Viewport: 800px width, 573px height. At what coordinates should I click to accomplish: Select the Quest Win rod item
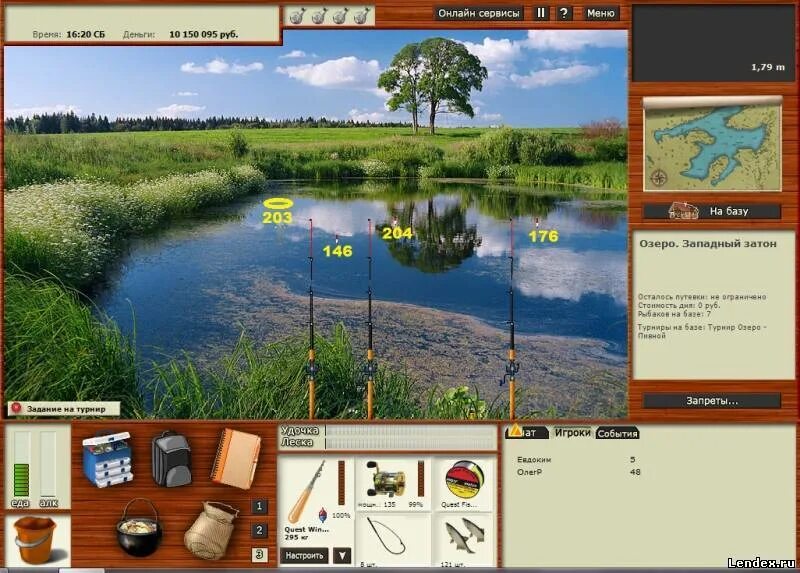click(x=309, y=491)
